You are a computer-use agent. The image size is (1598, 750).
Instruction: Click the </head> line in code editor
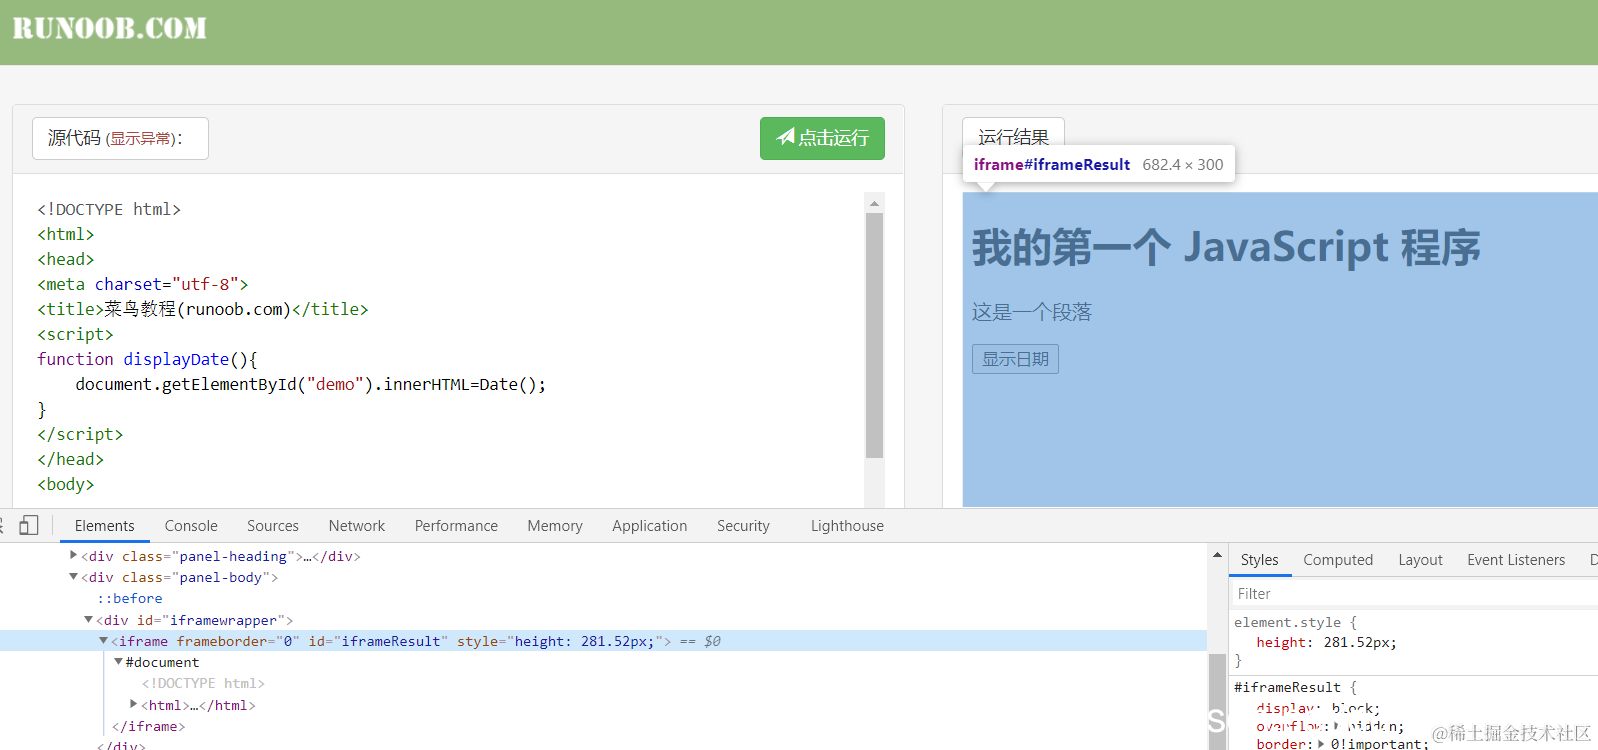pyautogui.click(x=70, y=459)
